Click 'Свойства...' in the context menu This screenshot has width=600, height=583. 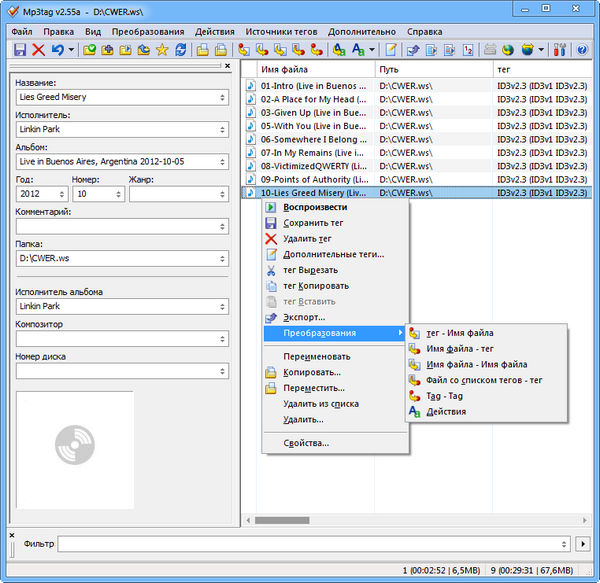pyautogui.click(x=306, y=442)
